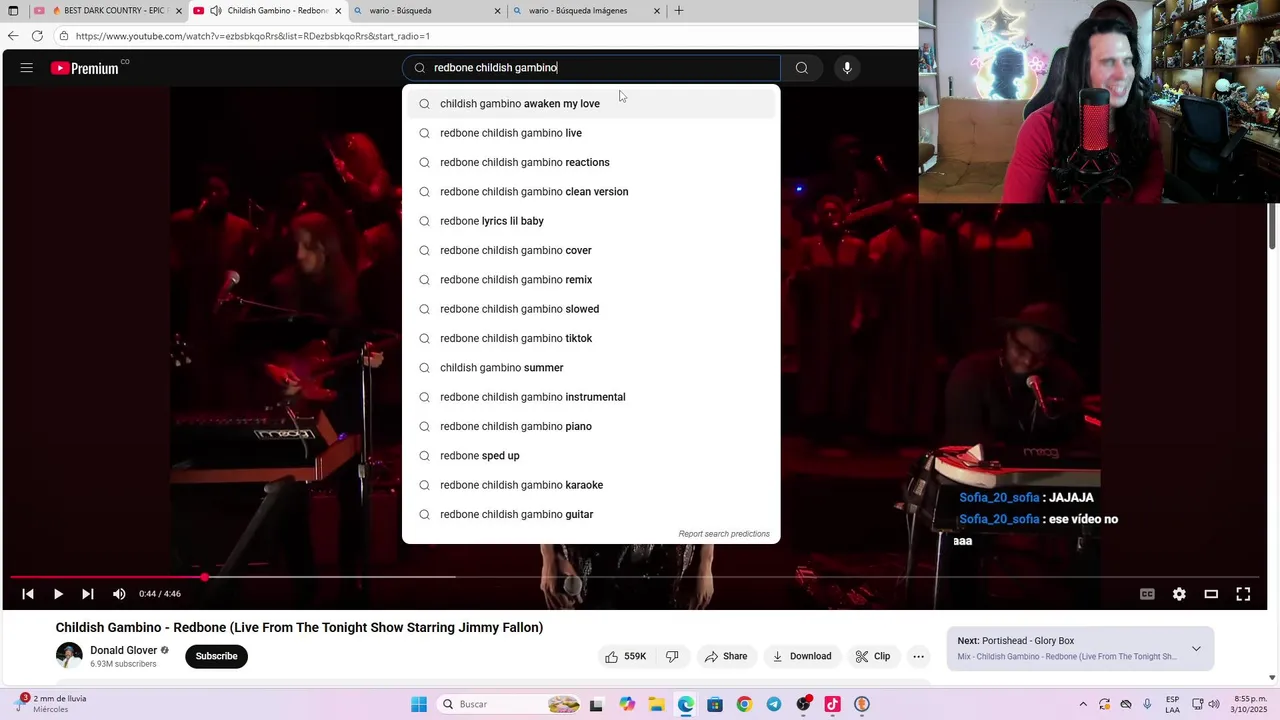Open Telegram from the taskbar
The height and width of the screenshot is (720, 1280).
[x=774, y=704]
